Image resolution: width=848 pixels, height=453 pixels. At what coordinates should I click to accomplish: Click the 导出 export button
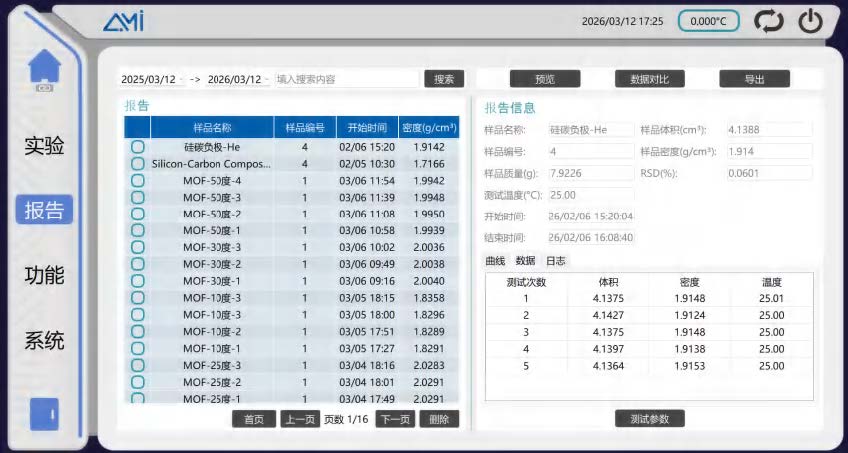[754, 79]
